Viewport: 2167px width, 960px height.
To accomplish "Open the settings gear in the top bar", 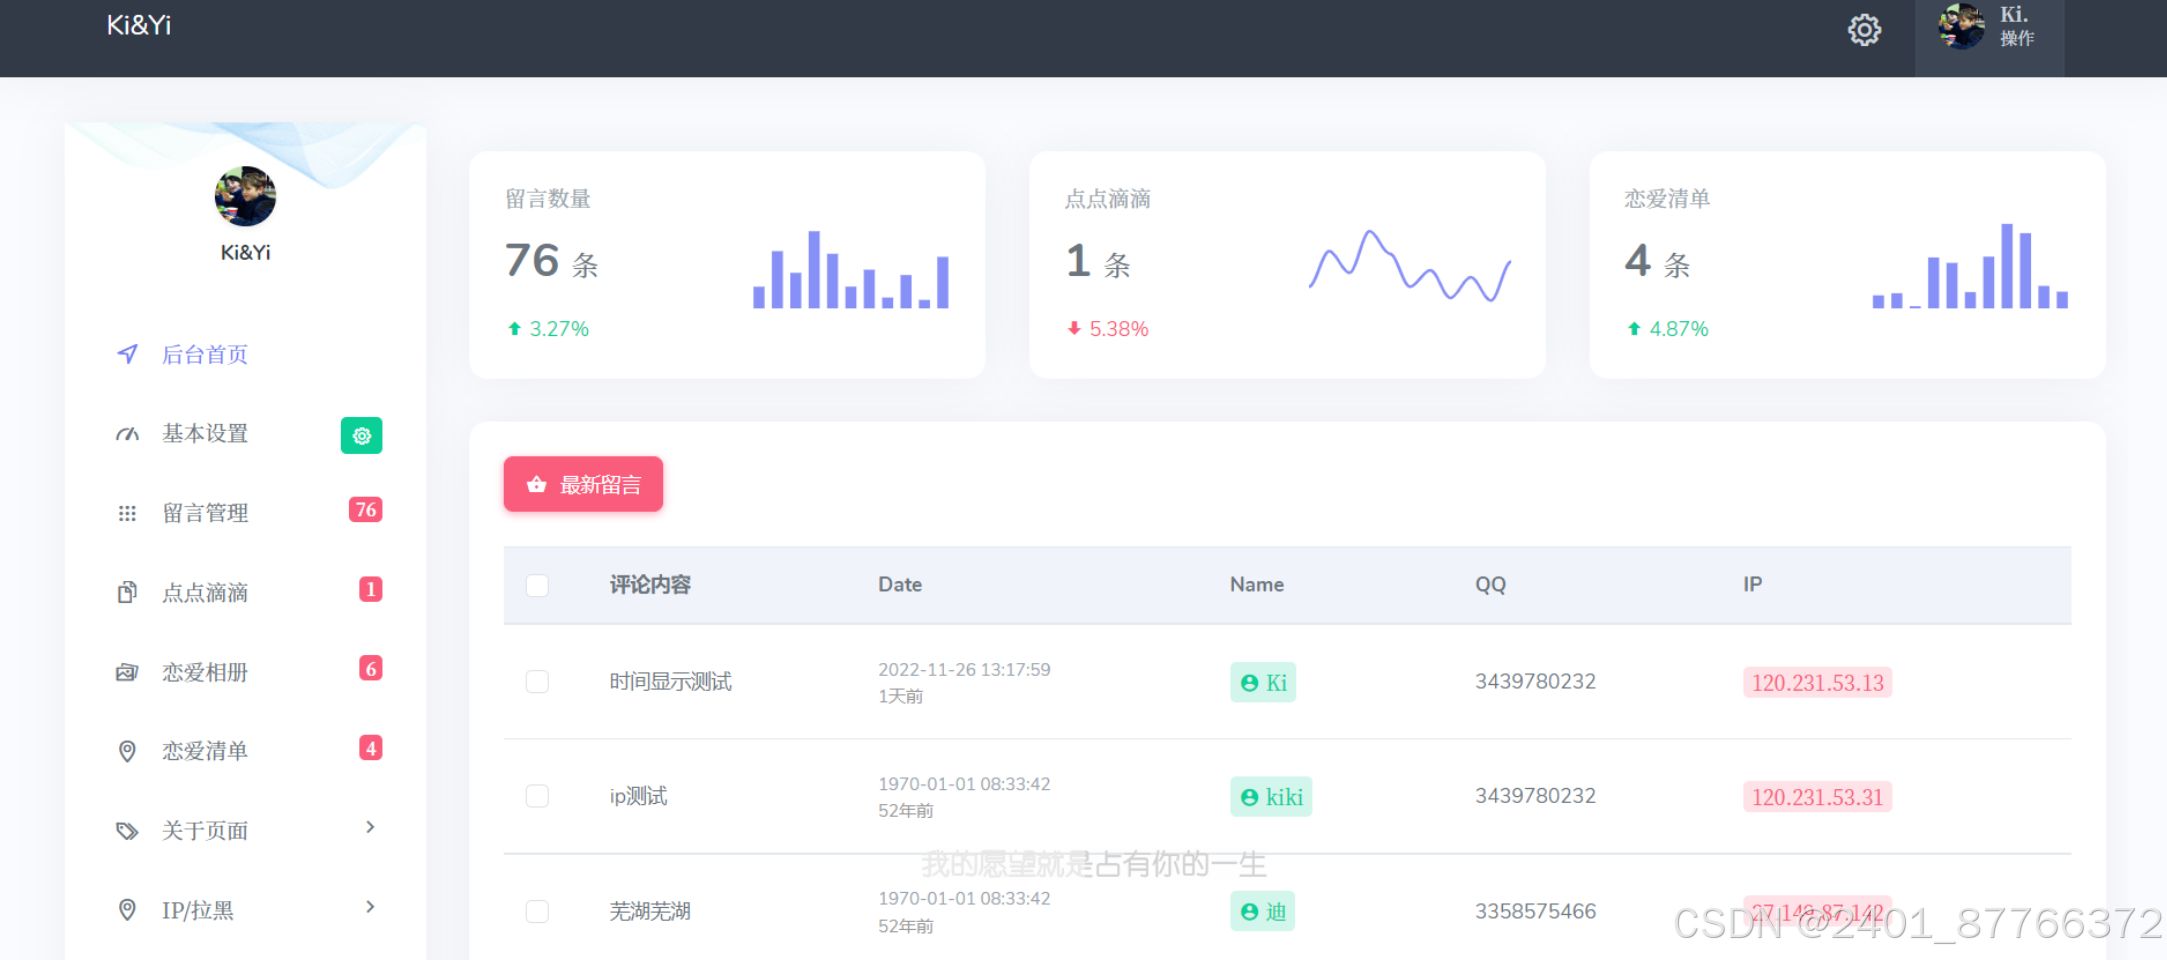I will click(1863, 29).
